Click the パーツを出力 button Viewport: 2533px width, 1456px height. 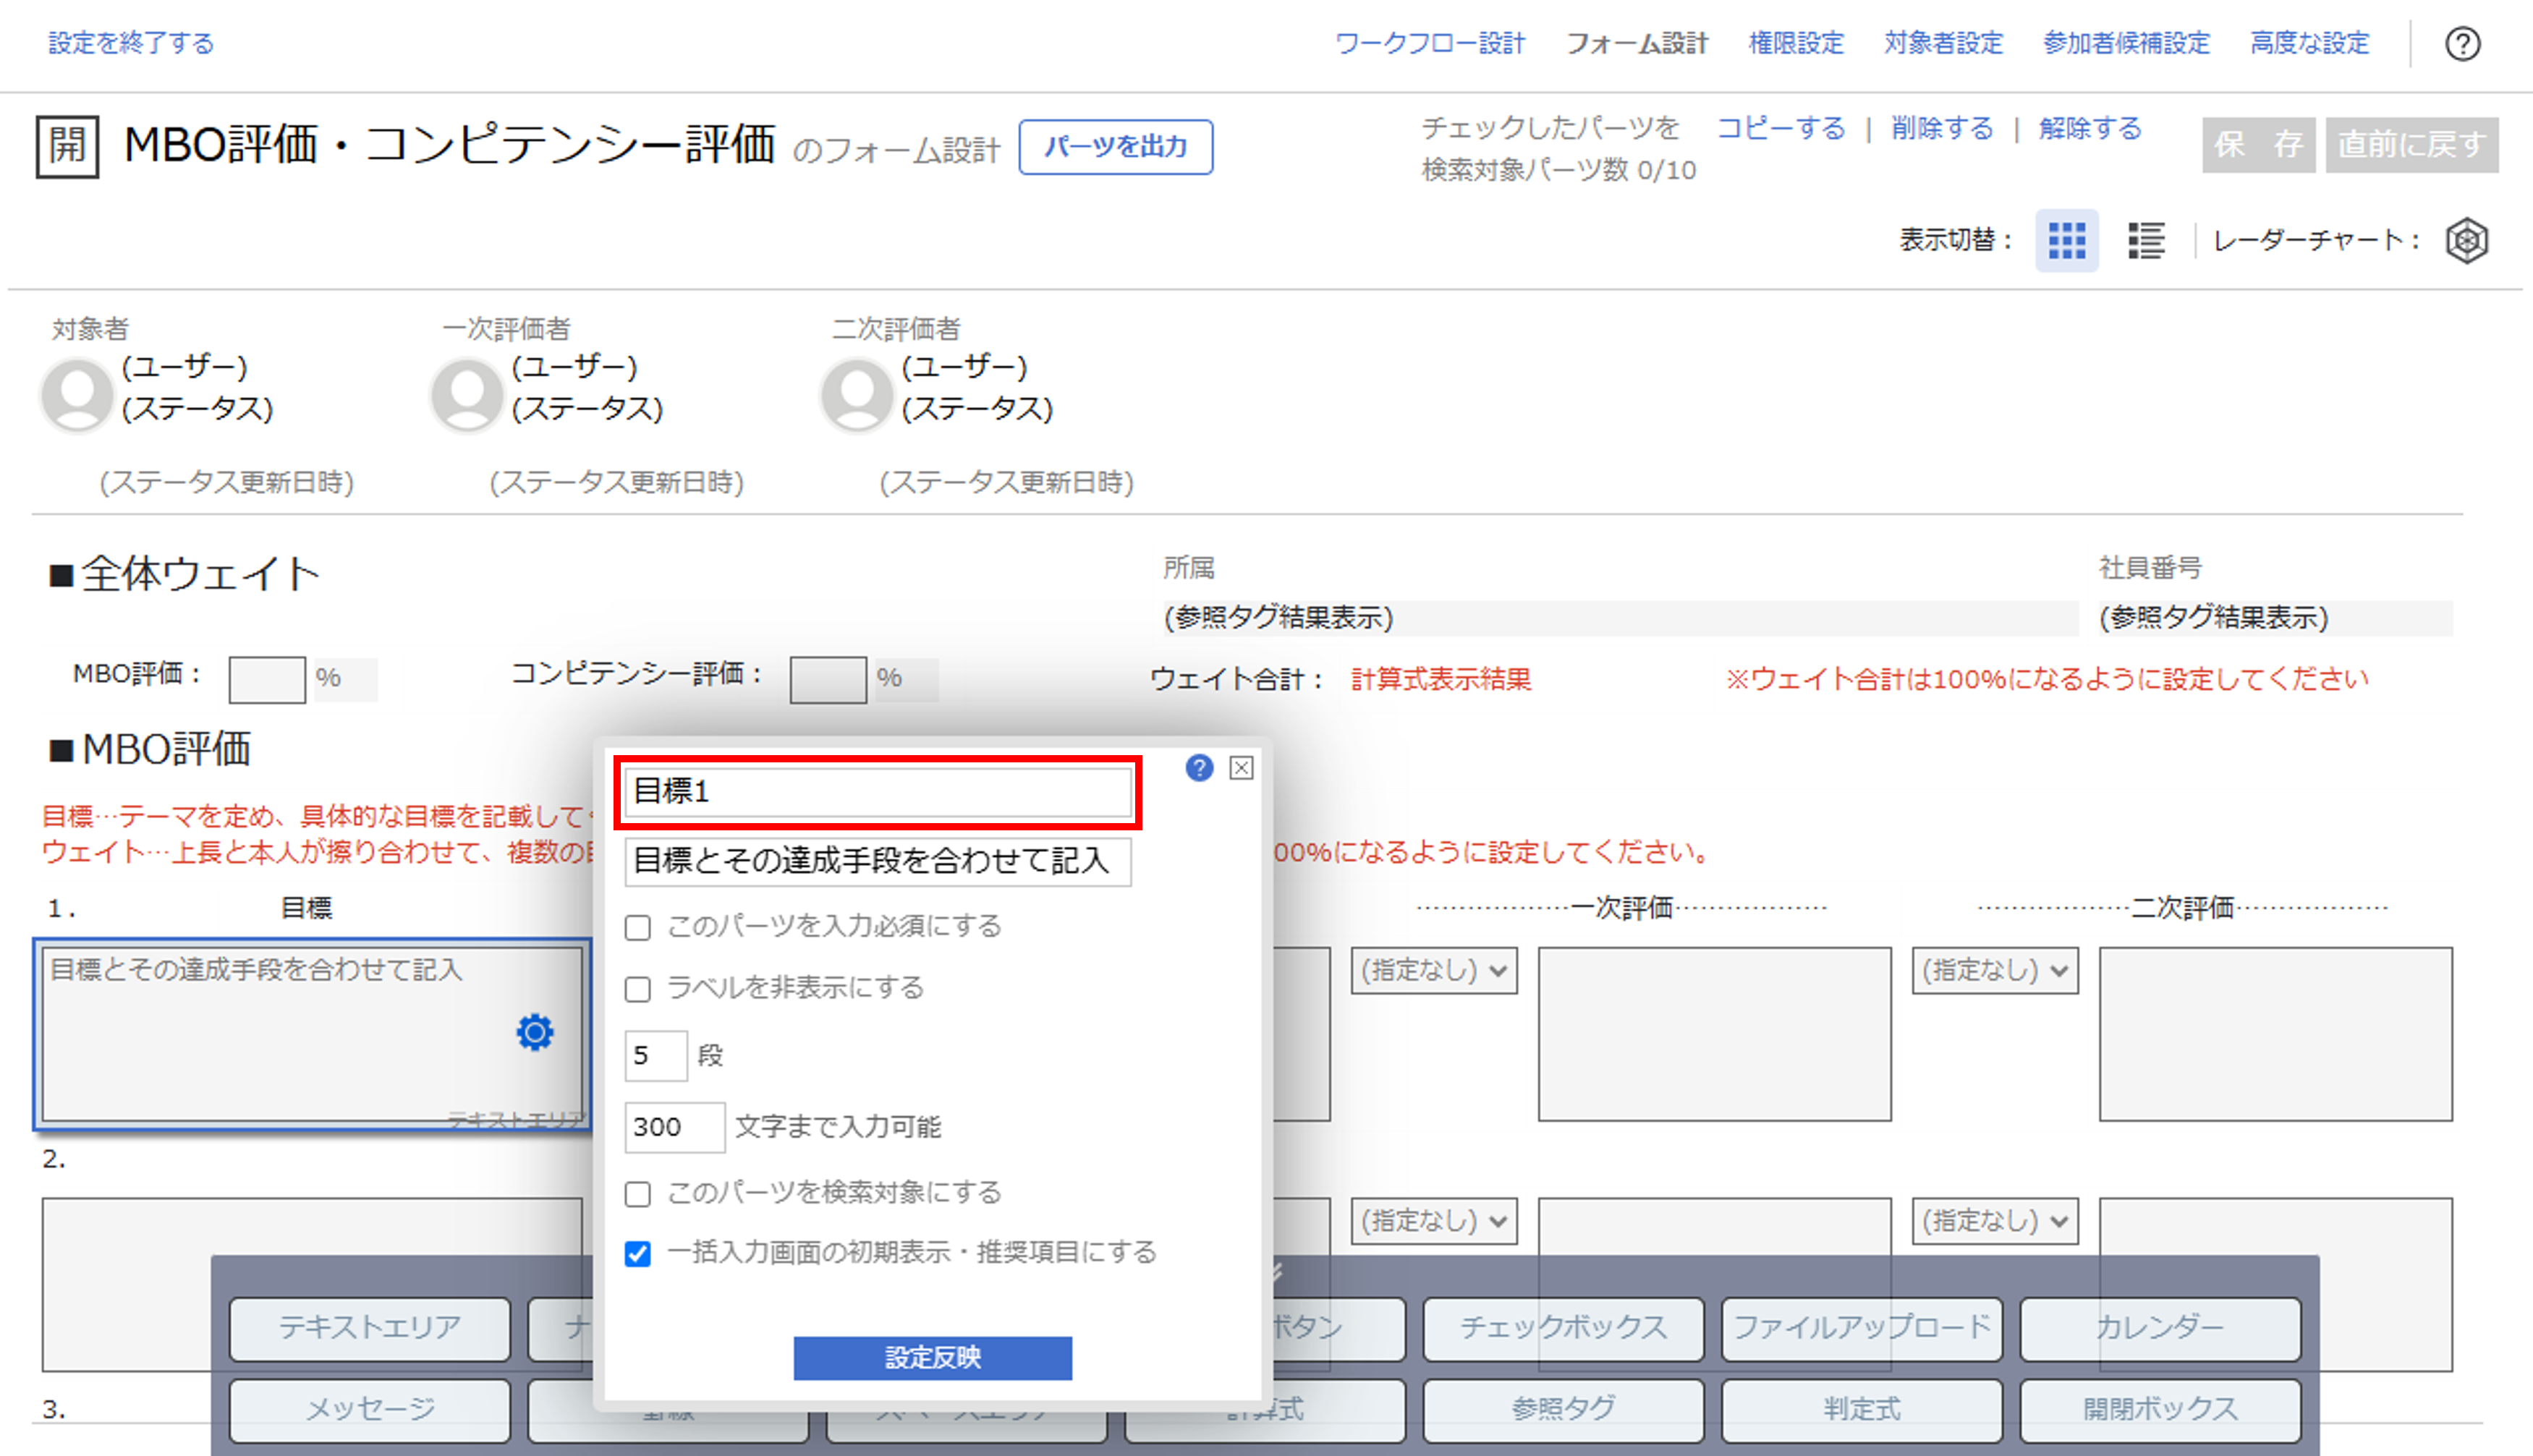tap(1115, 147)
